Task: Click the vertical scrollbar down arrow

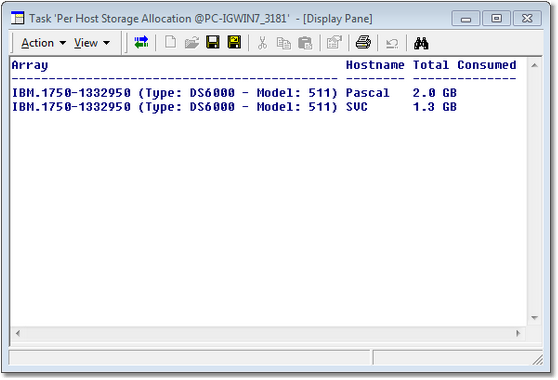Action: click(x=534, y=318)
